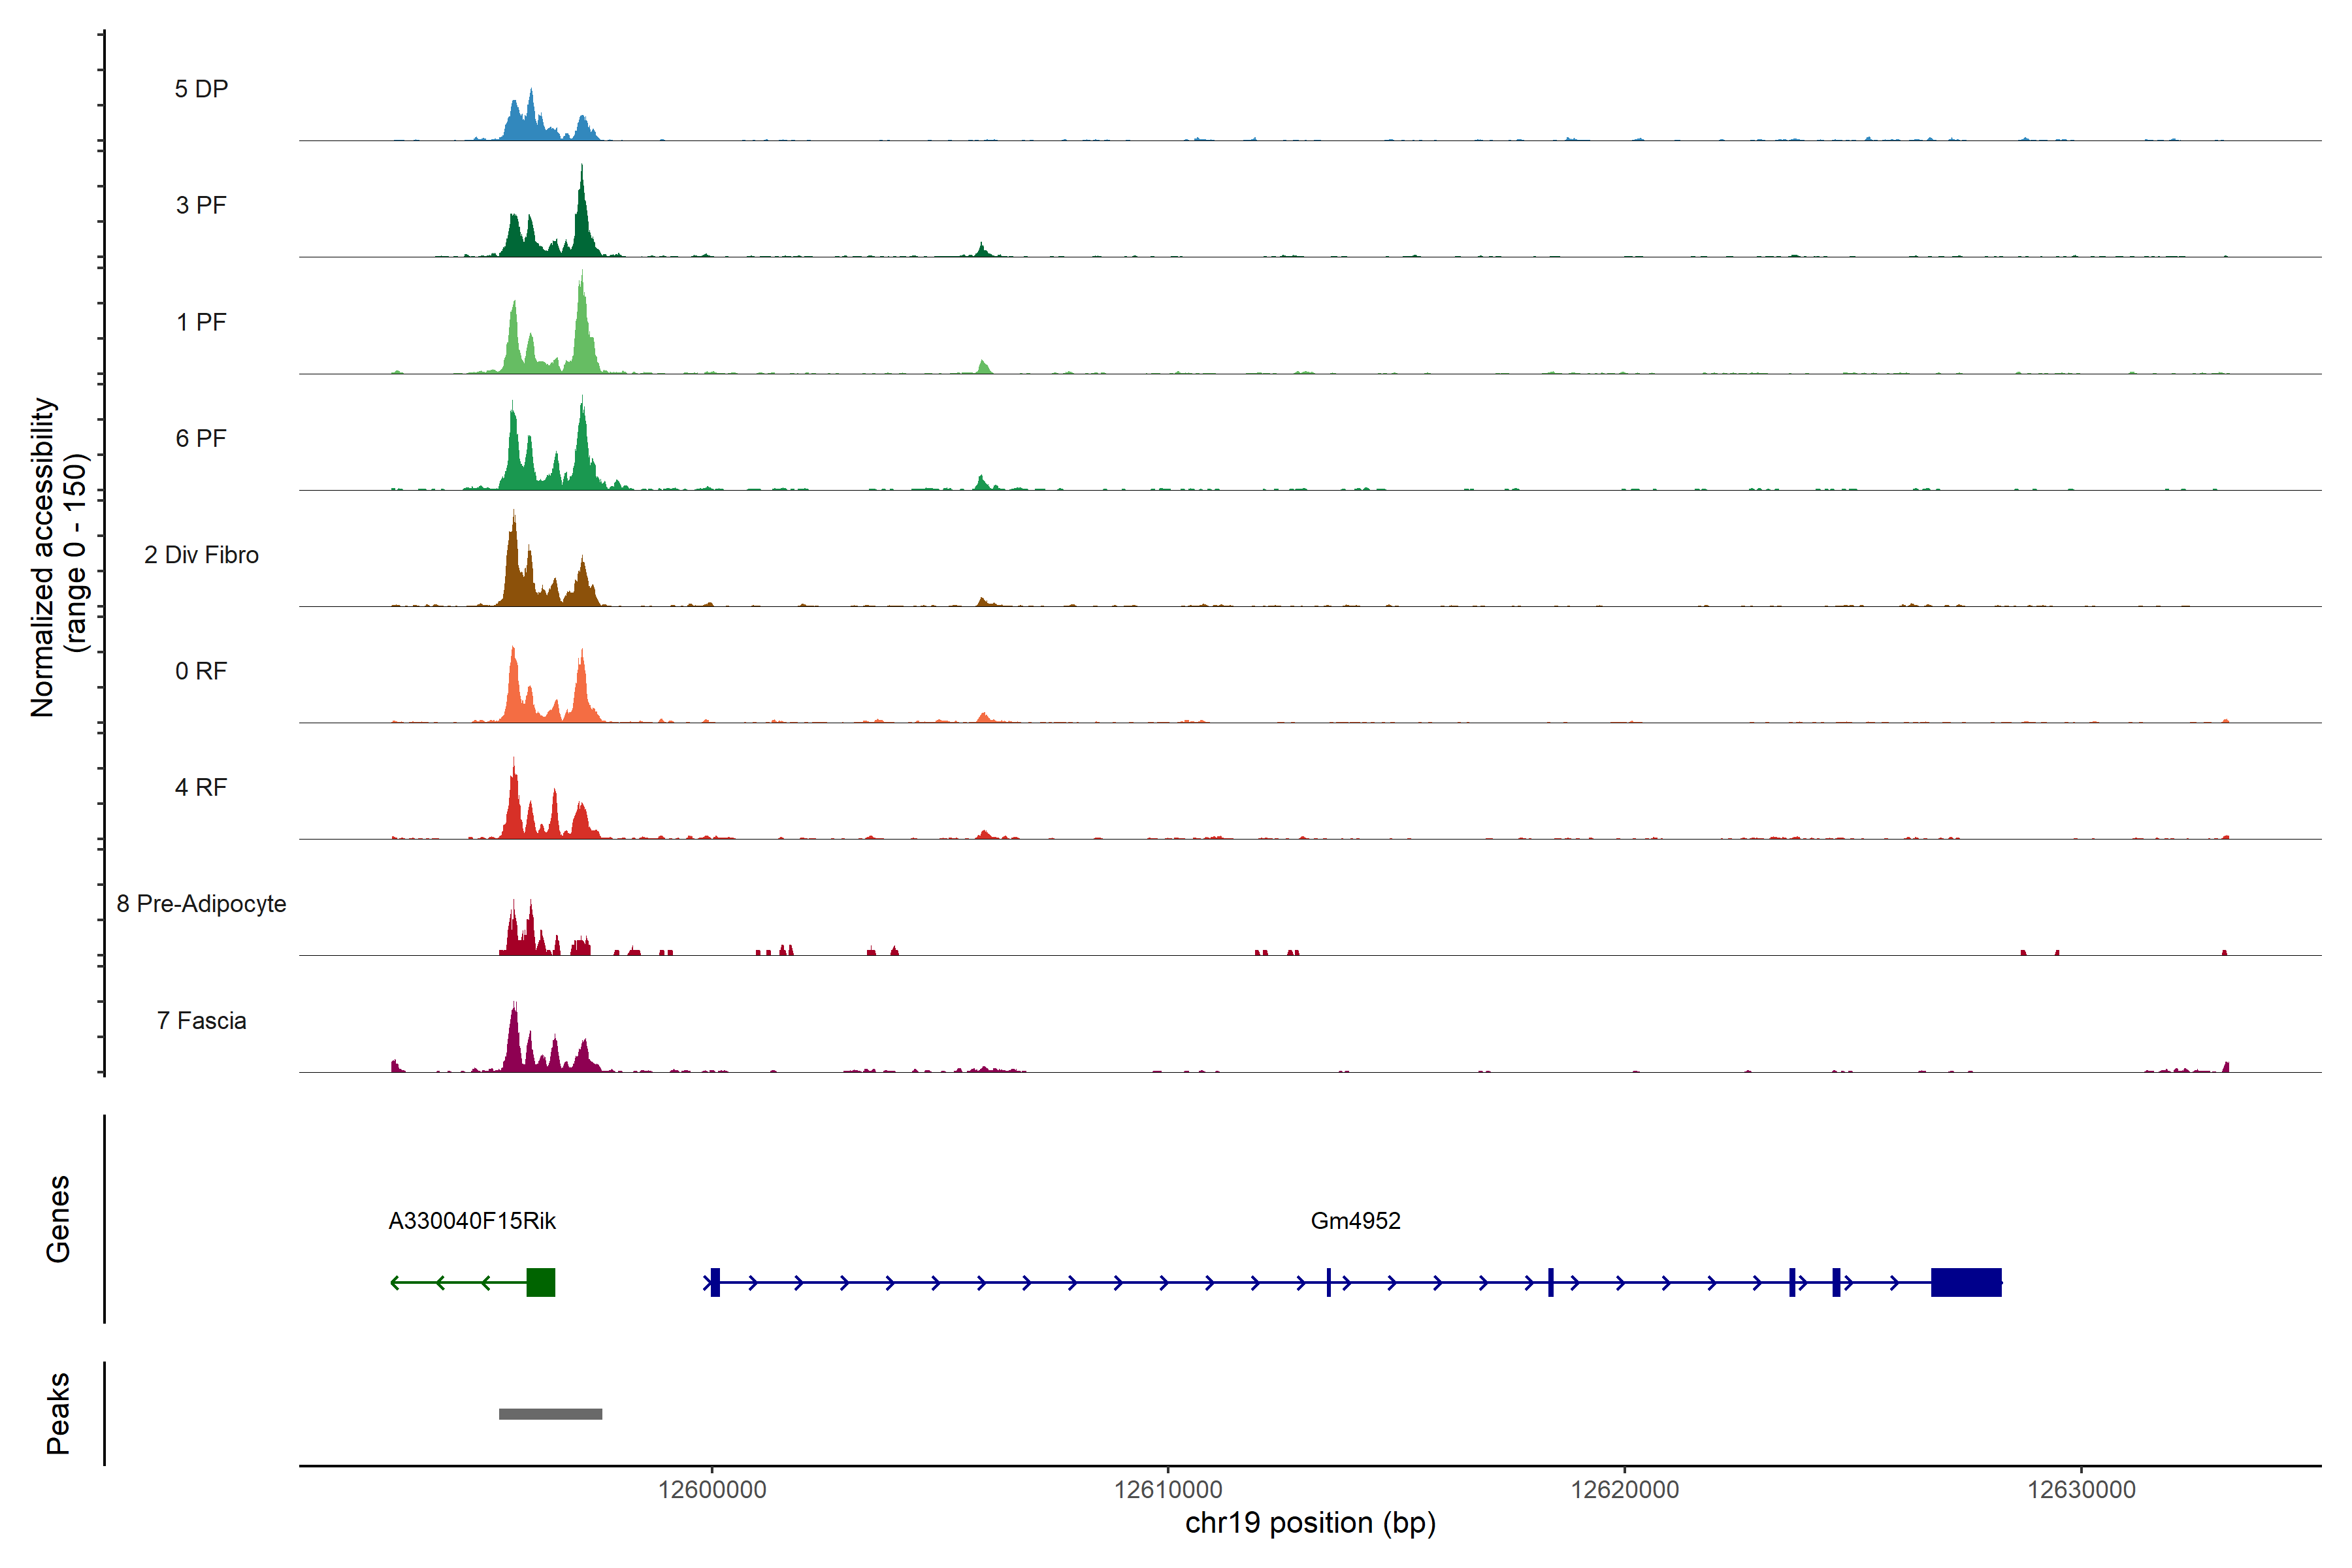Click the gray peak region bar
This screenshot has width=2352, height=1568.
[550, 1413]
